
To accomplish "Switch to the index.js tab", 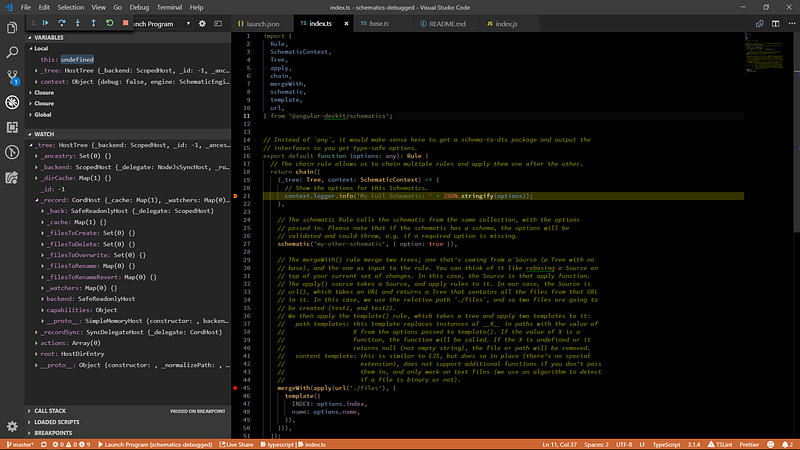I will (506, 23).
